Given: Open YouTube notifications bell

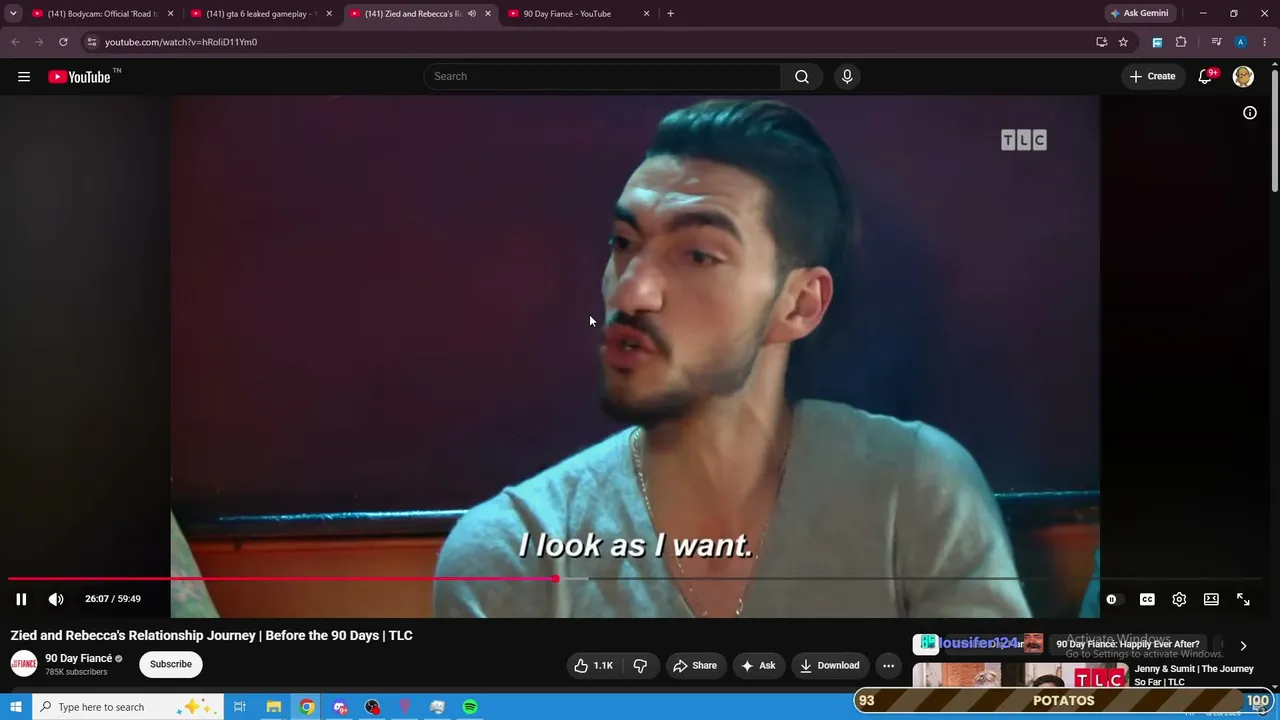Looking at the screenshot, I should click(1206, 77).
